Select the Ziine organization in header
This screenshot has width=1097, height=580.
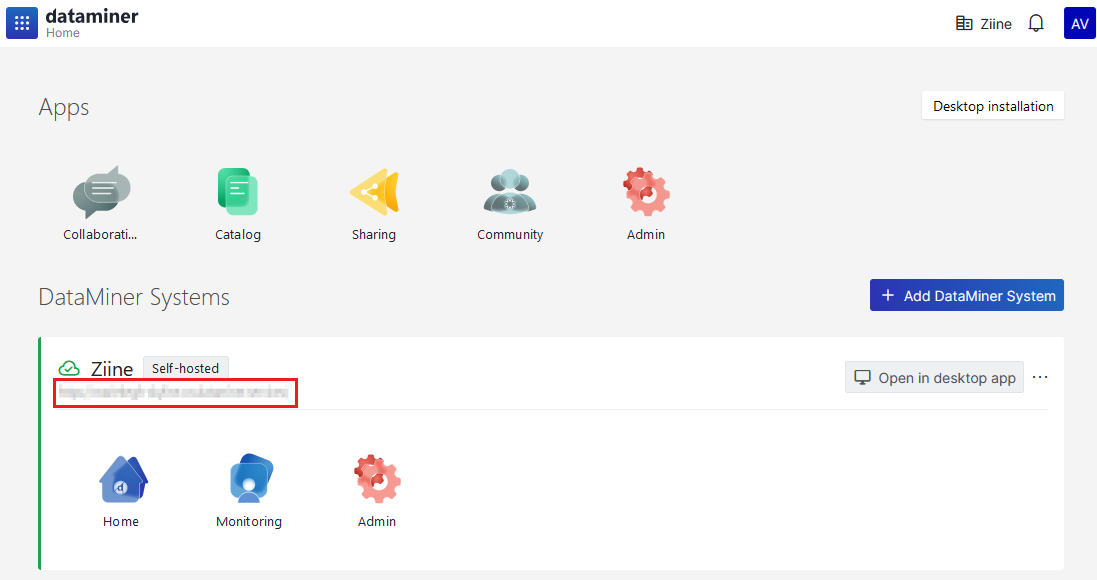pos(984,24)
